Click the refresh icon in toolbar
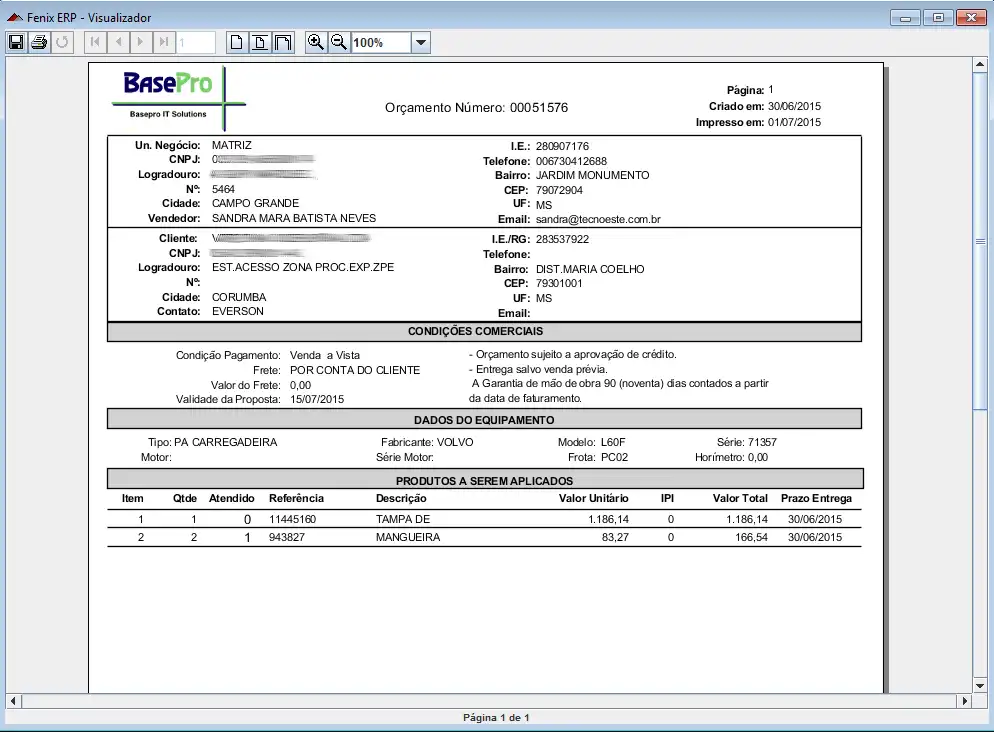The height and width of the screenshot is (732, 994). [62, 42]
